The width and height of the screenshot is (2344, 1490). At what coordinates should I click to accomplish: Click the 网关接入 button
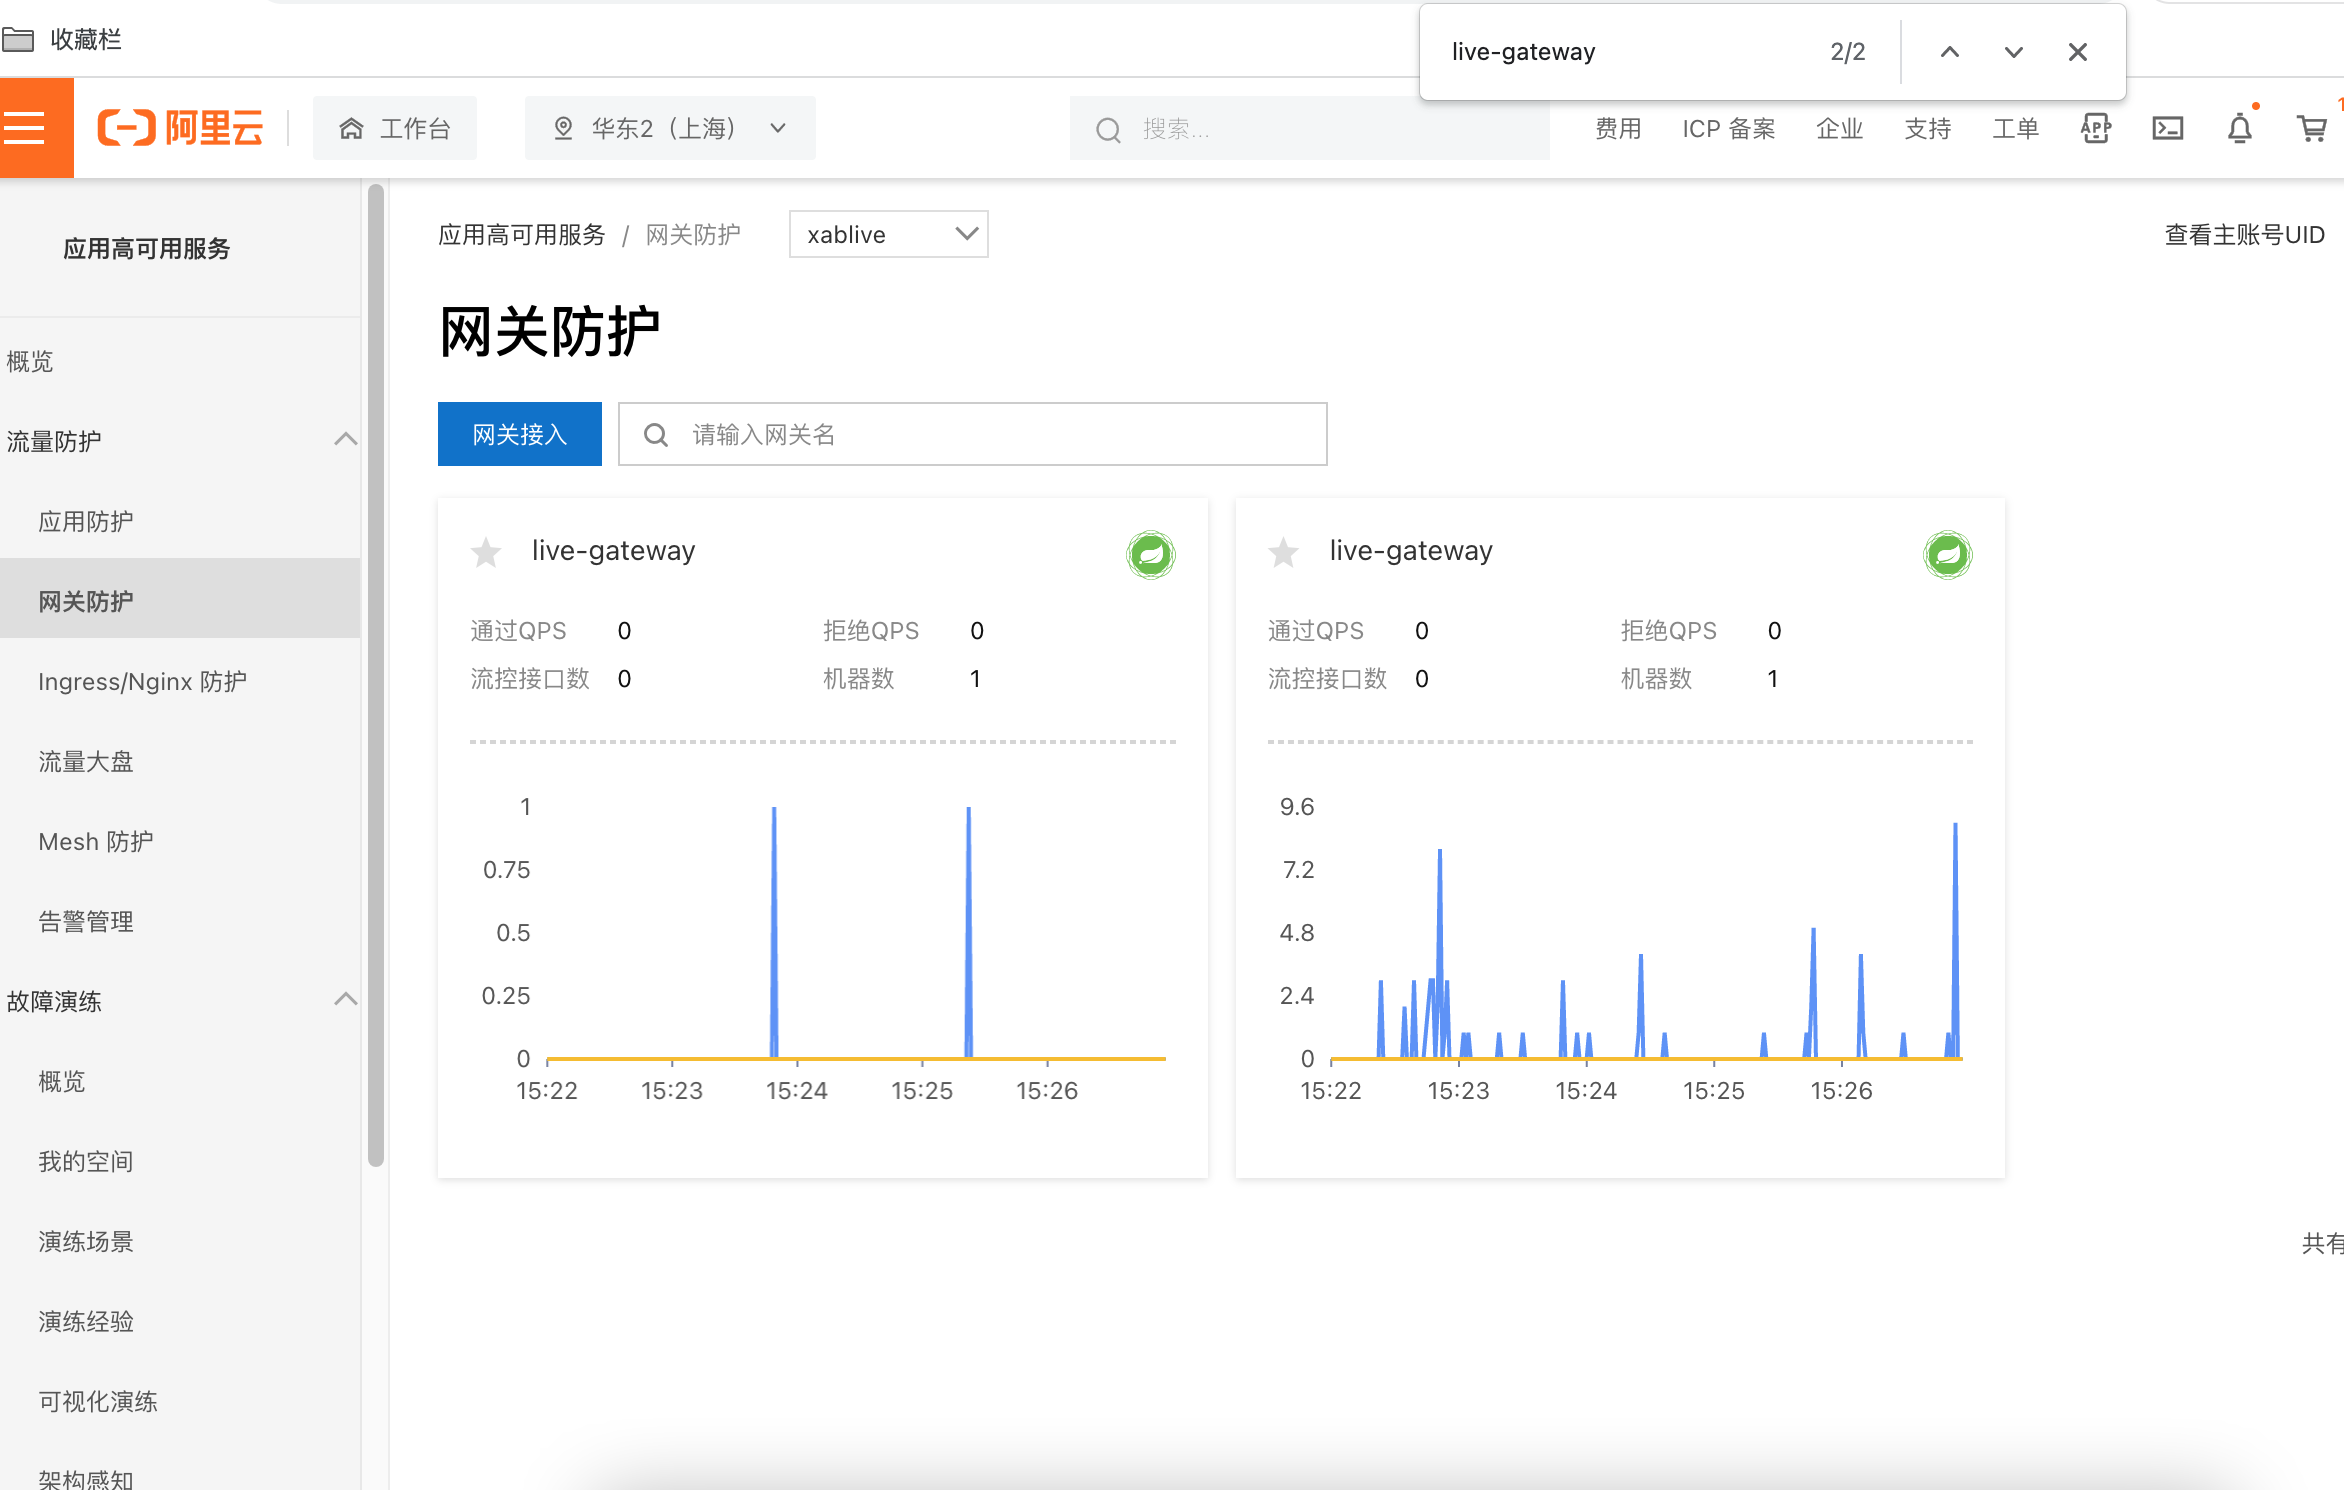pos(519,434)
